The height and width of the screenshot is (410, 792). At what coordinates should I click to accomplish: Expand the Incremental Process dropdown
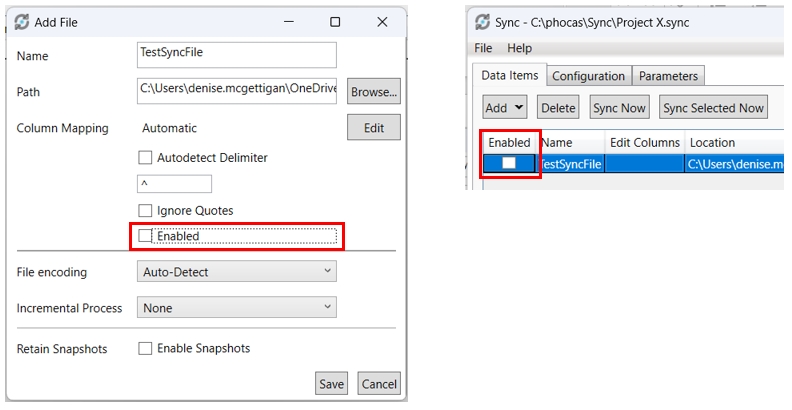(x=236, y=308)
